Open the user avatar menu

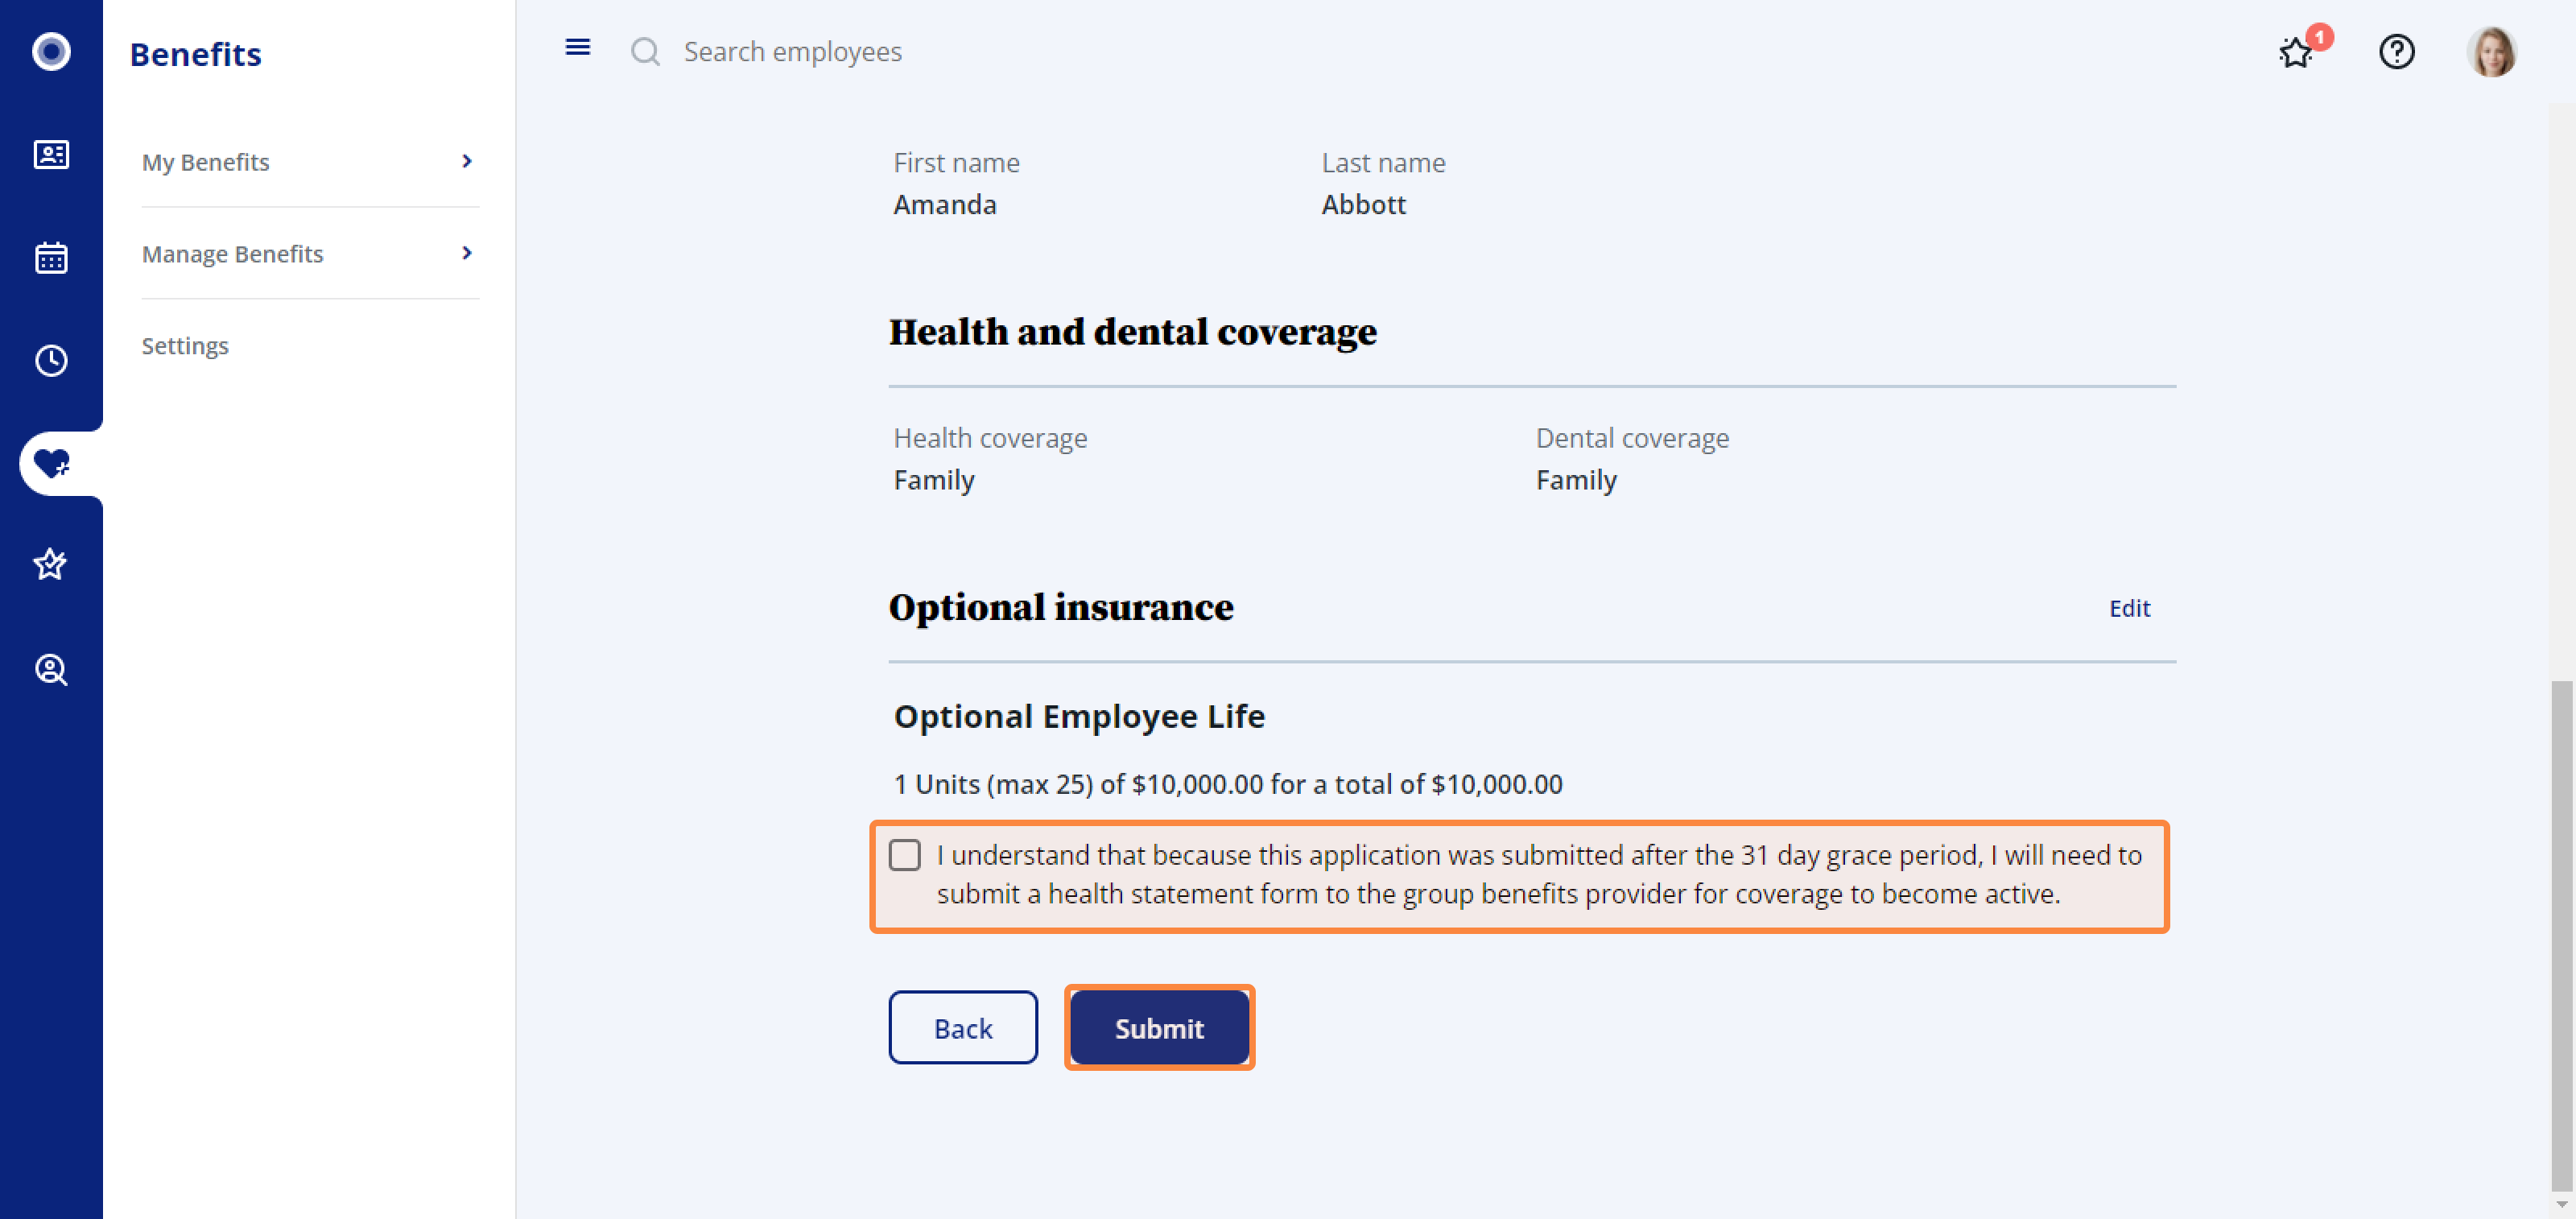click(x=2491, y=51)
